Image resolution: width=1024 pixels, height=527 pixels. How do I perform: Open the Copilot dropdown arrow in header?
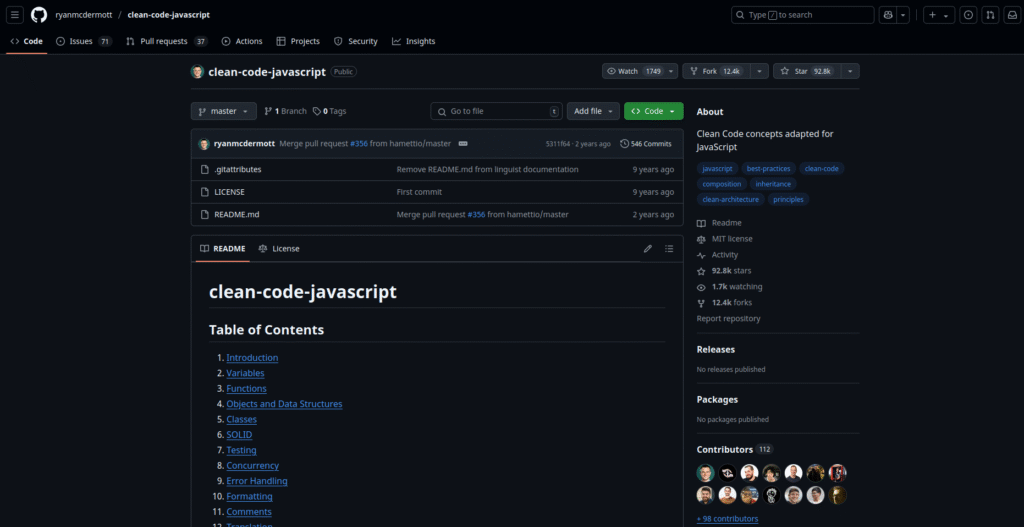(903, 15)
